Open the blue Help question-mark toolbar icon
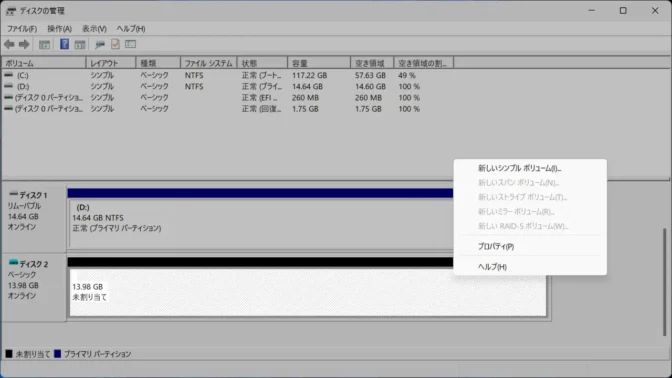The image size is (672, 378). [x=64, y=44]
